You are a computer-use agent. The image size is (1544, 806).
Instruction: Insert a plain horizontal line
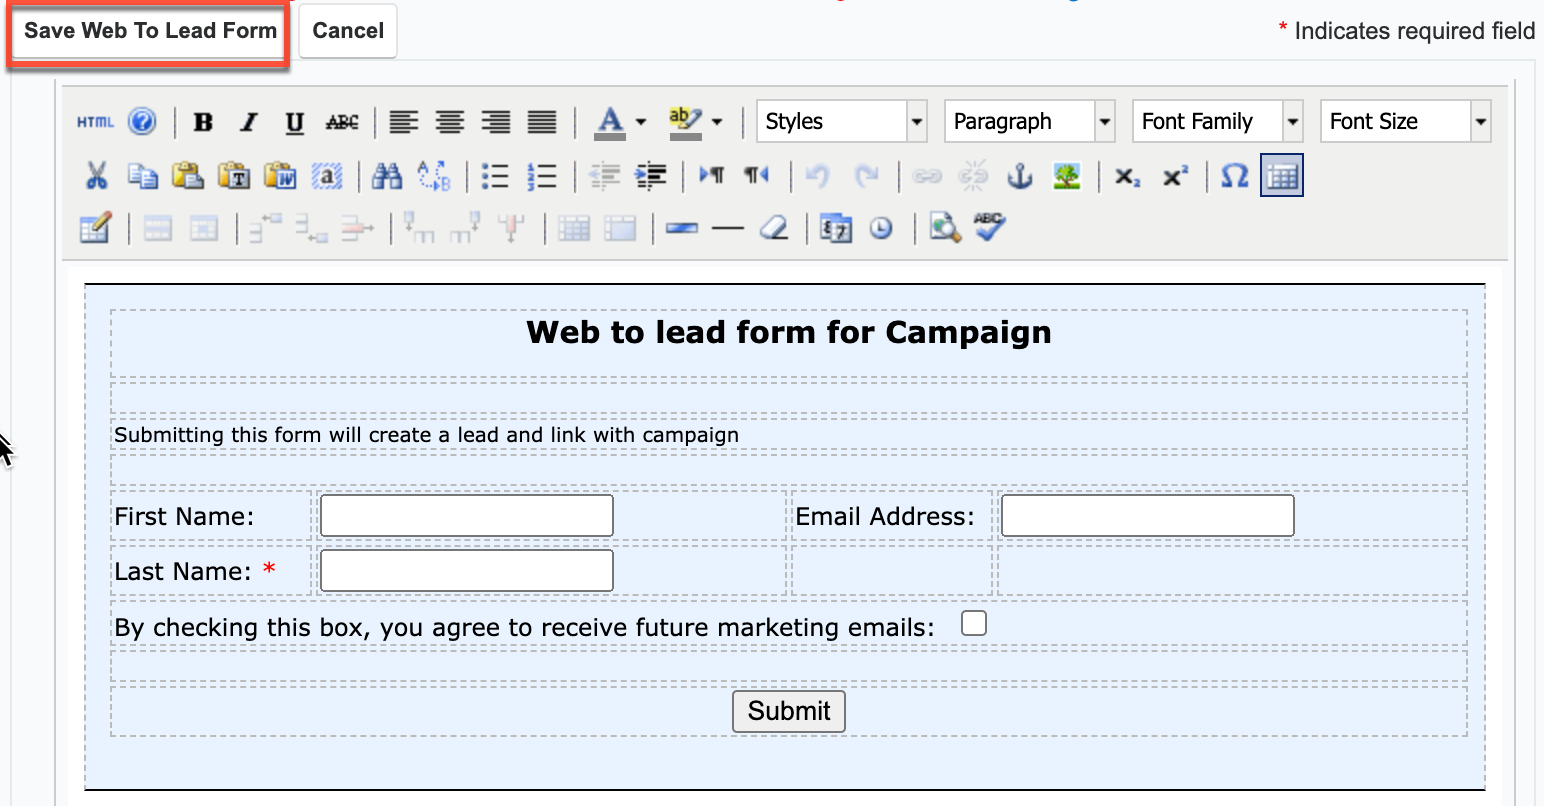(727, 229)
